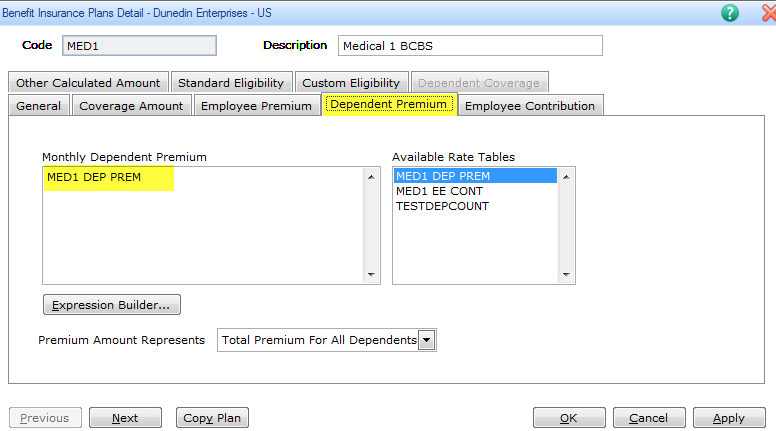Click the Description field containing Medical 1 BCBS
The image size is (776, 431).
coord(470,46)
